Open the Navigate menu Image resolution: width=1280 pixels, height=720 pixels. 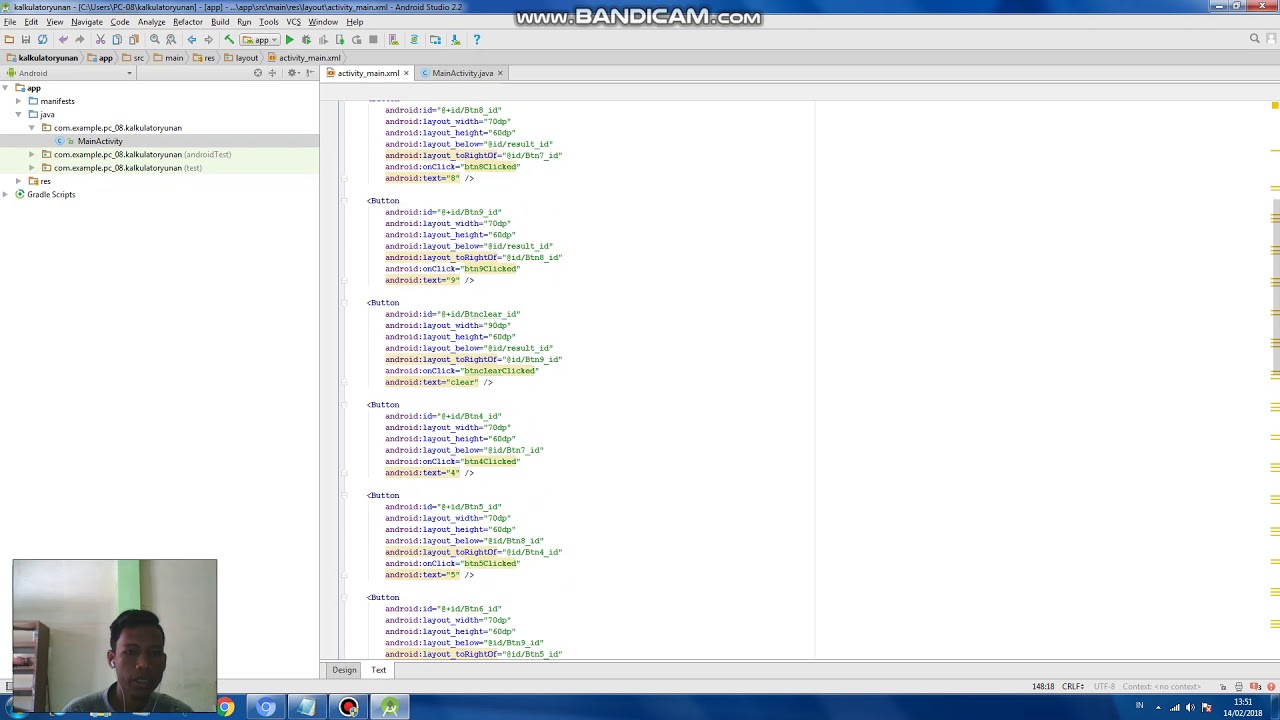click(x=87, y=22)
